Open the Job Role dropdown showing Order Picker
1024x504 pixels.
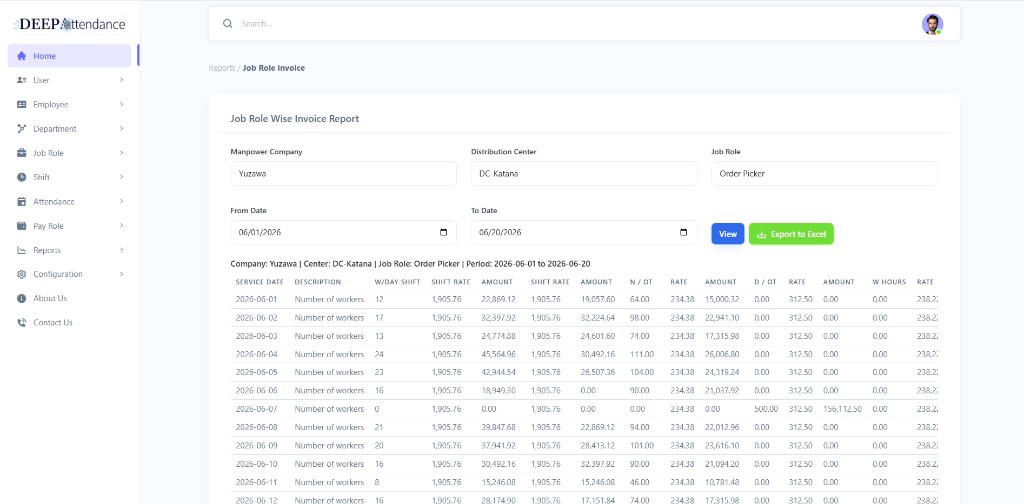point(824,174)
